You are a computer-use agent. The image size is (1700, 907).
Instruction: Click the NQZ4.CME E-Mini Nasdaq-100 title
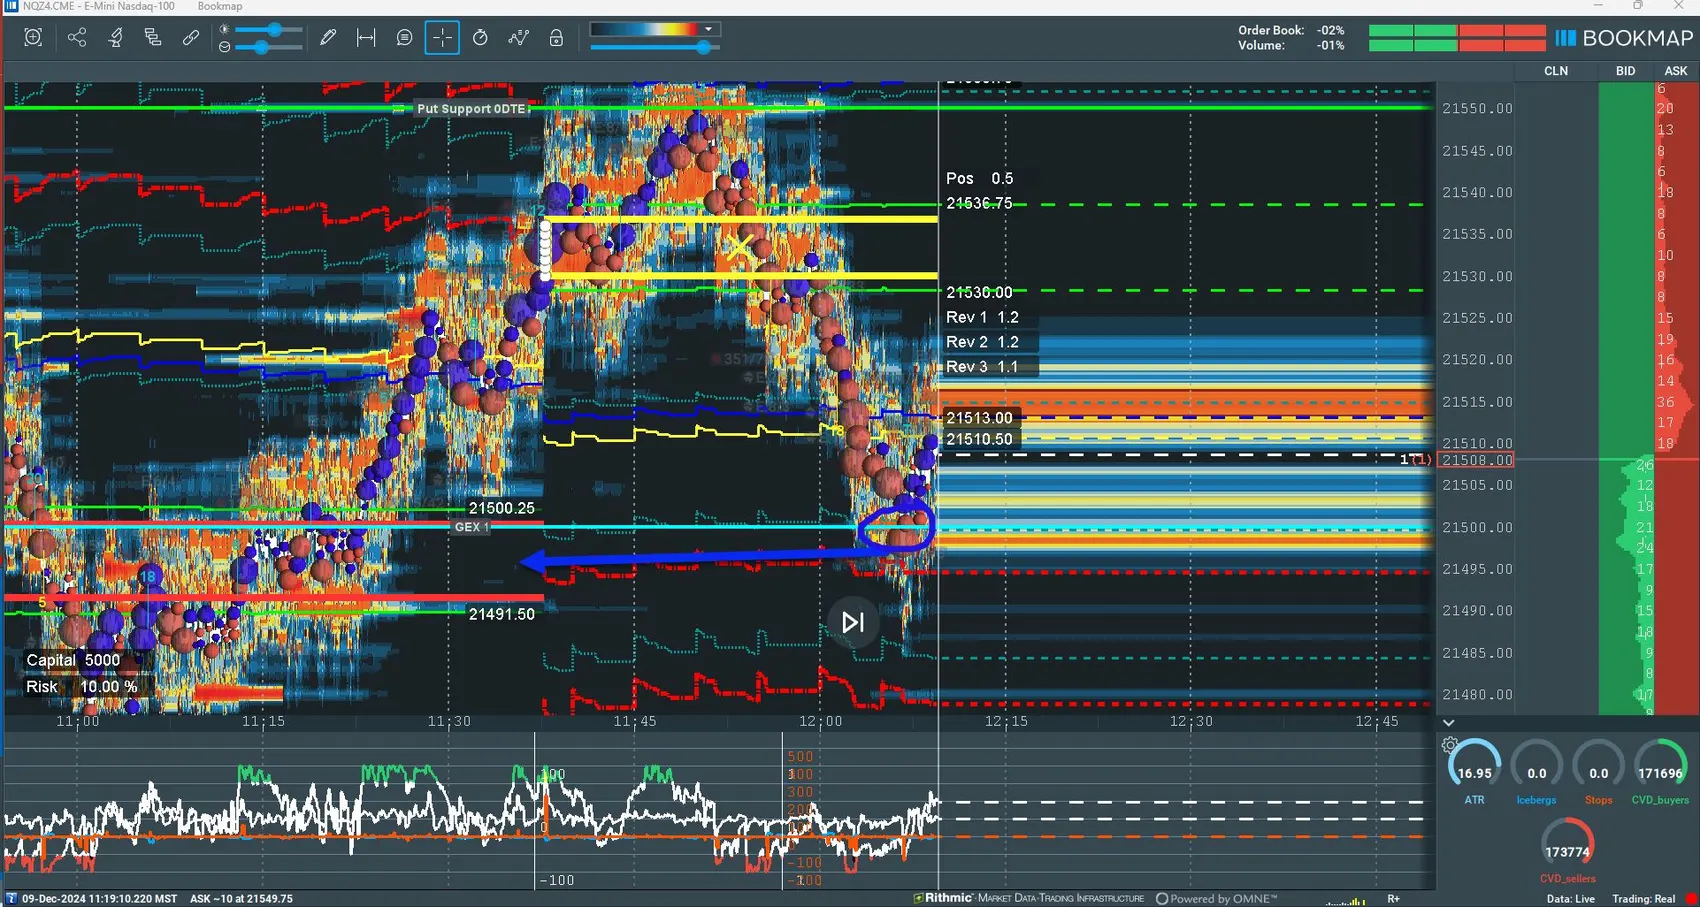coord(99,6)
